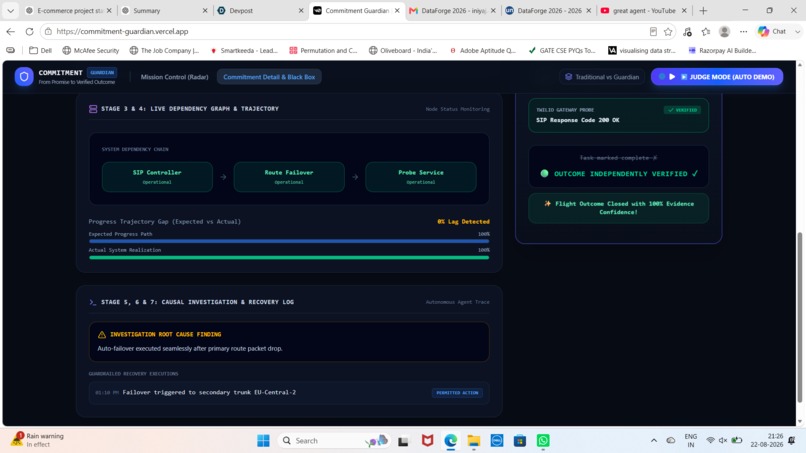Screen dimensions: 806x453
Task: Click the investigation warning triangle icon
Action: 102,334
